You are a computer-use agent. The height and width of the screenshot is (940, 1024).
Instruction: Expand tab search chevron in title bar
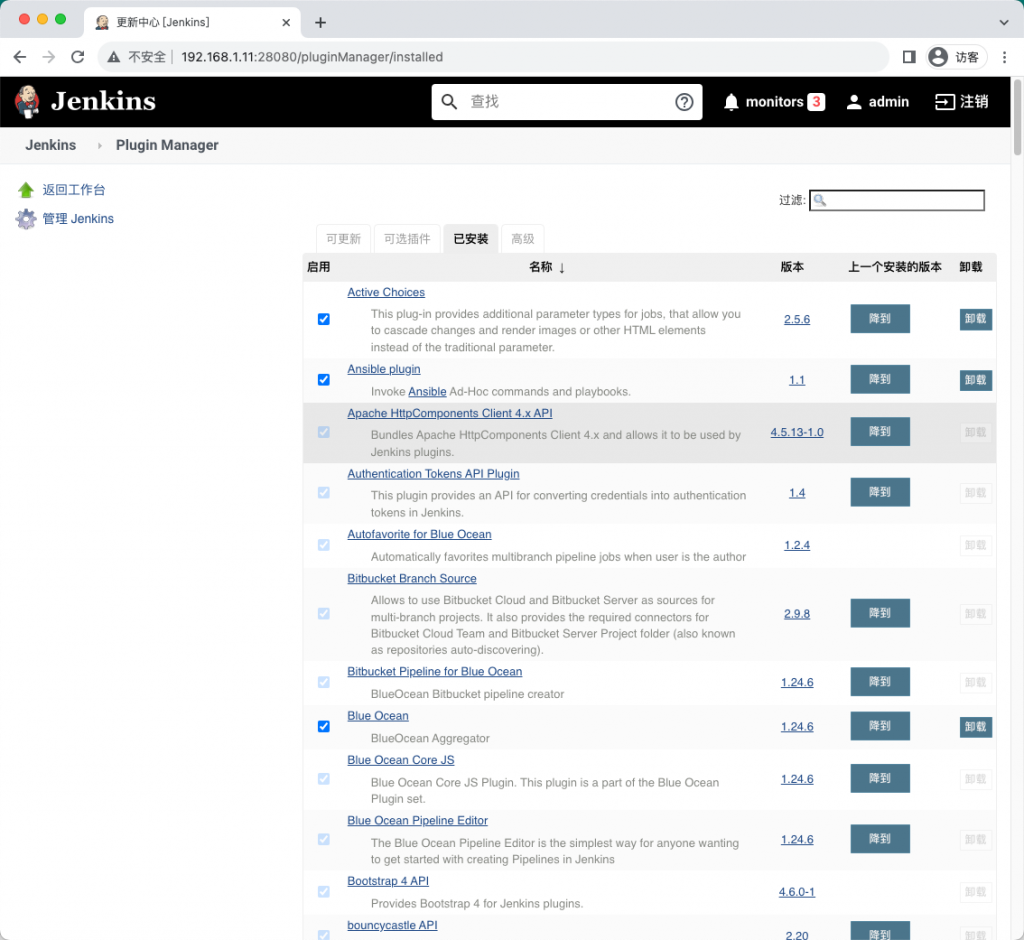(x=1004, y=22)
